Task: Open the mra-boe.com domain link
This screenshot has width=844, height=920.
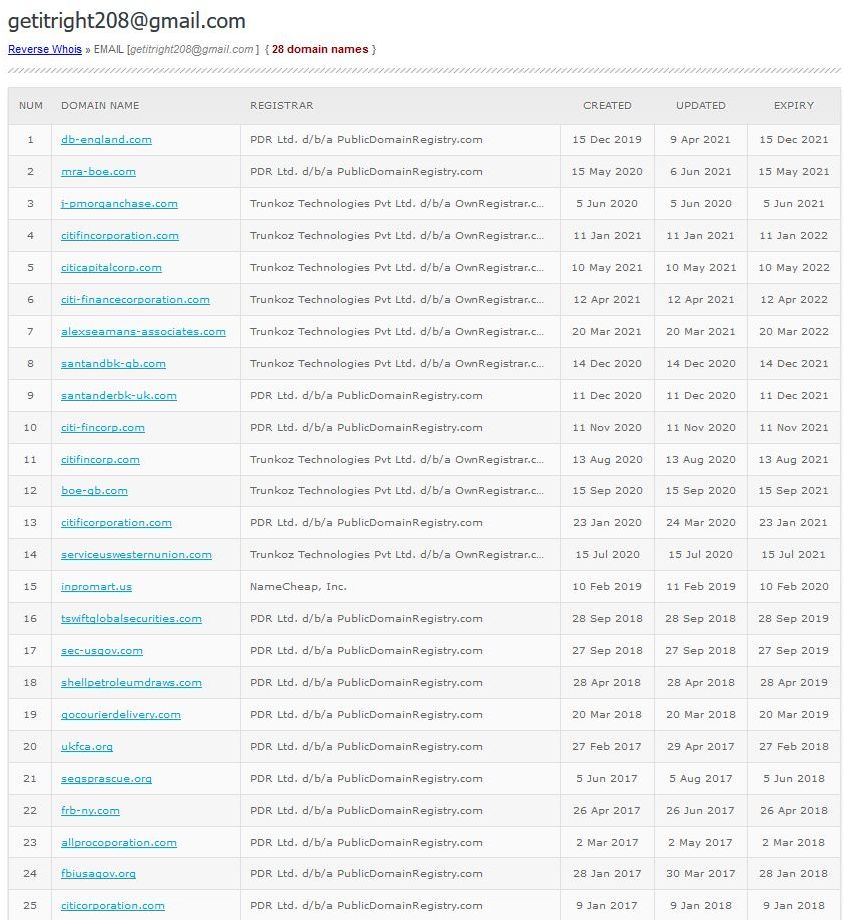Action: pyautogui.click(x=98, y=172)
